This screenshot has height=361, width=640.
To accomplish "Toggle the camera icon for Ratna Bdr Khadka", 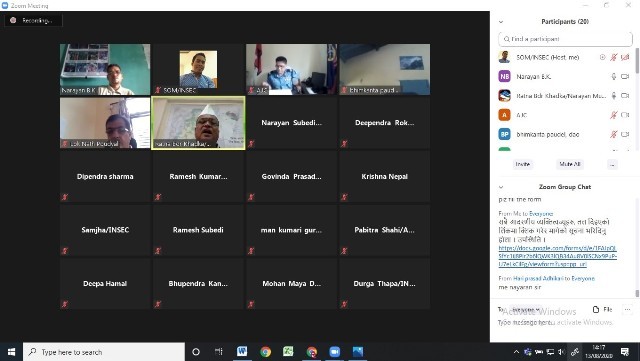I will pos(625,96).
